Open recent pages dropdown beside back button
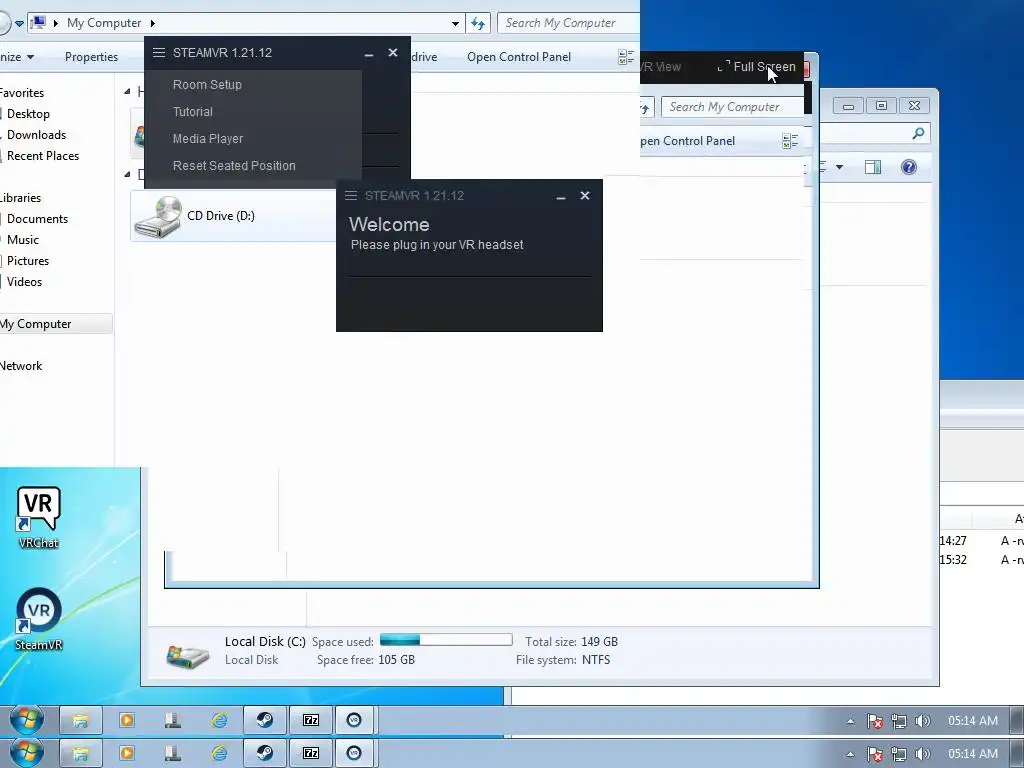This screenshot has width=1024, height=768. pyautogui.click(x=20, y=24)
